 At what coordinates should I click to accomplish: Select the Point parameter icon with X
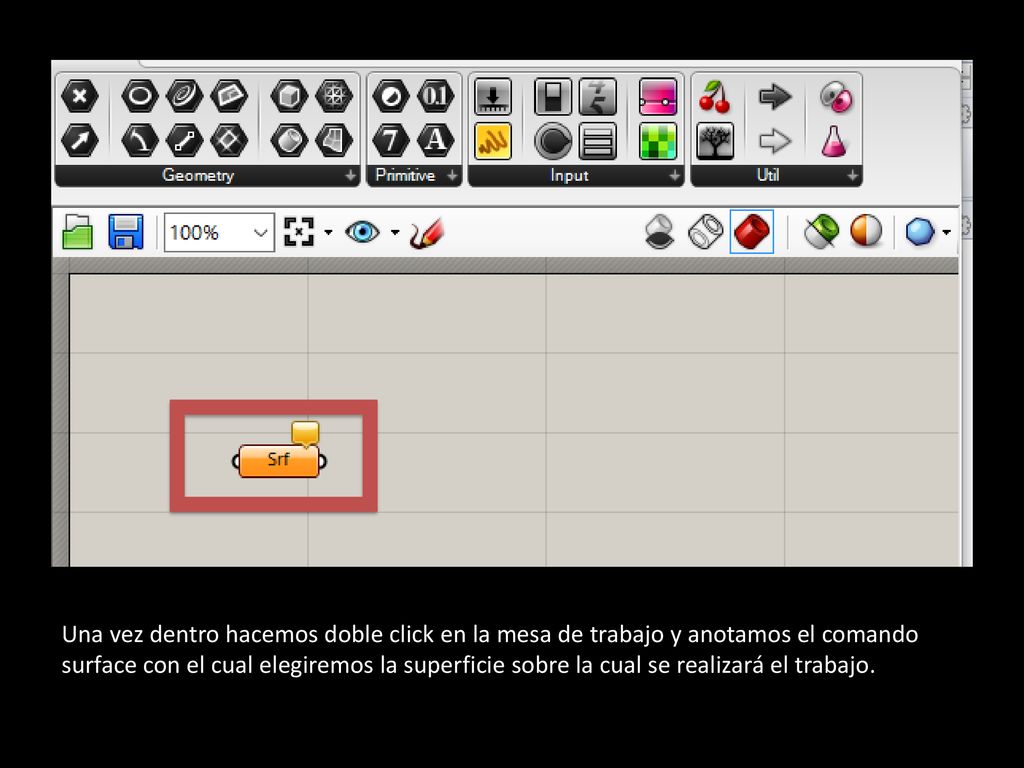point(79,97)
